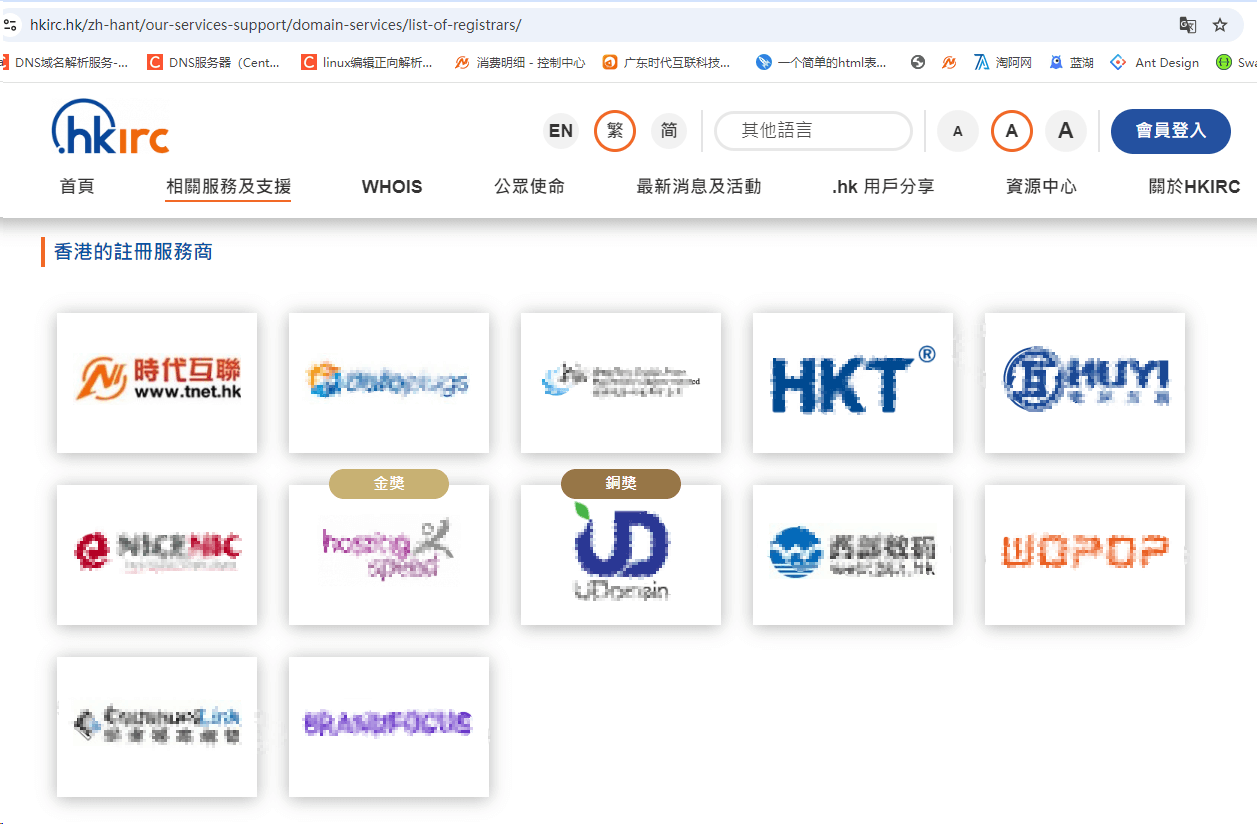Open the 時代互聯 www.tnet.hk registrar card
Viewport: 1257px width, 824px height.
coord(157,383)
